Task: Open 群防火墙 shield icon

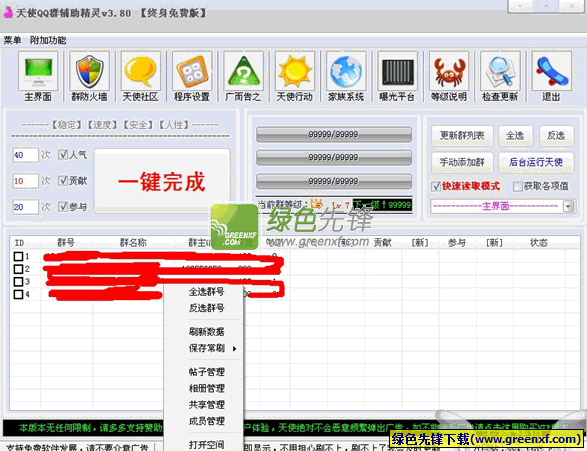Action: (89, 71)
